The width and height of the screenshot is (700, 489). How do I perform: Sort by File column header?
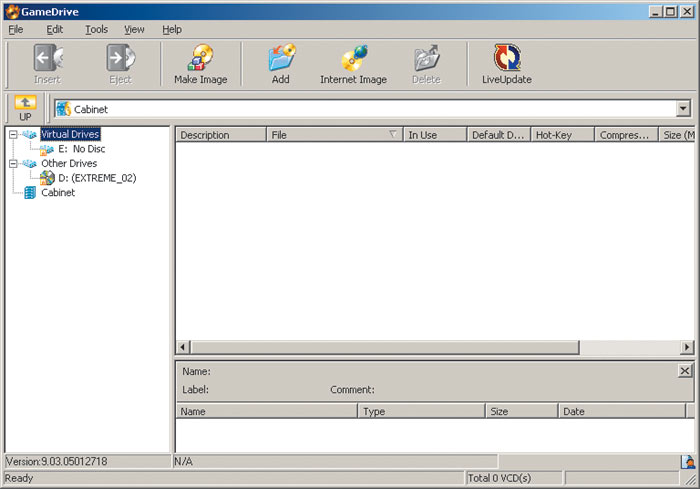[335, 134]
